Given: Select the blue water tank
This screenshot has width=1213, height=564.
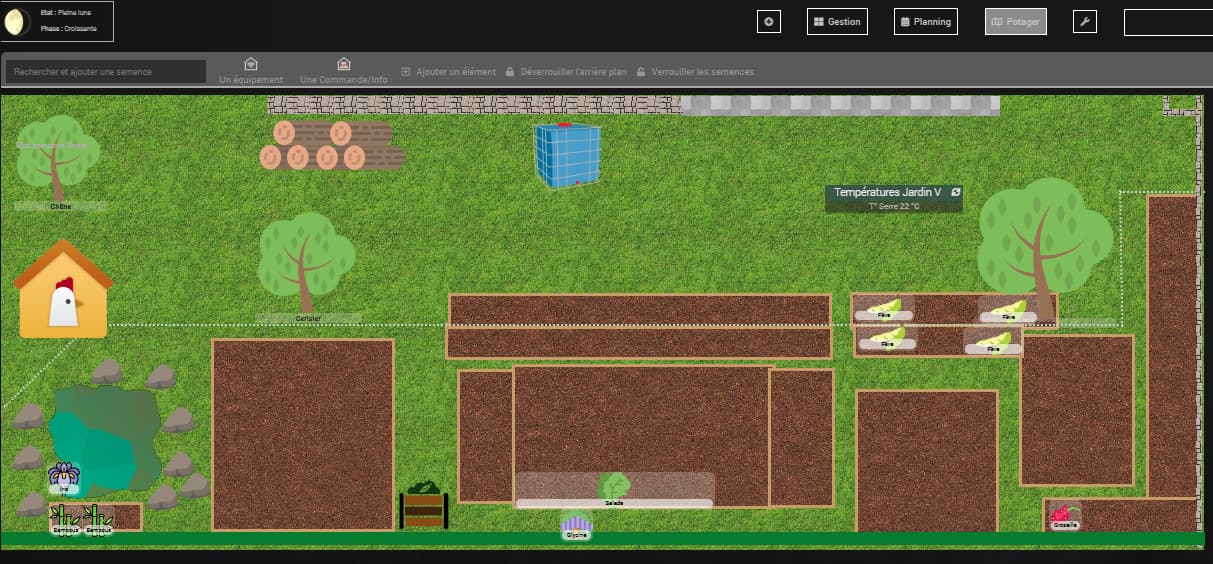Looking at the screenshot, I should 567,155.
